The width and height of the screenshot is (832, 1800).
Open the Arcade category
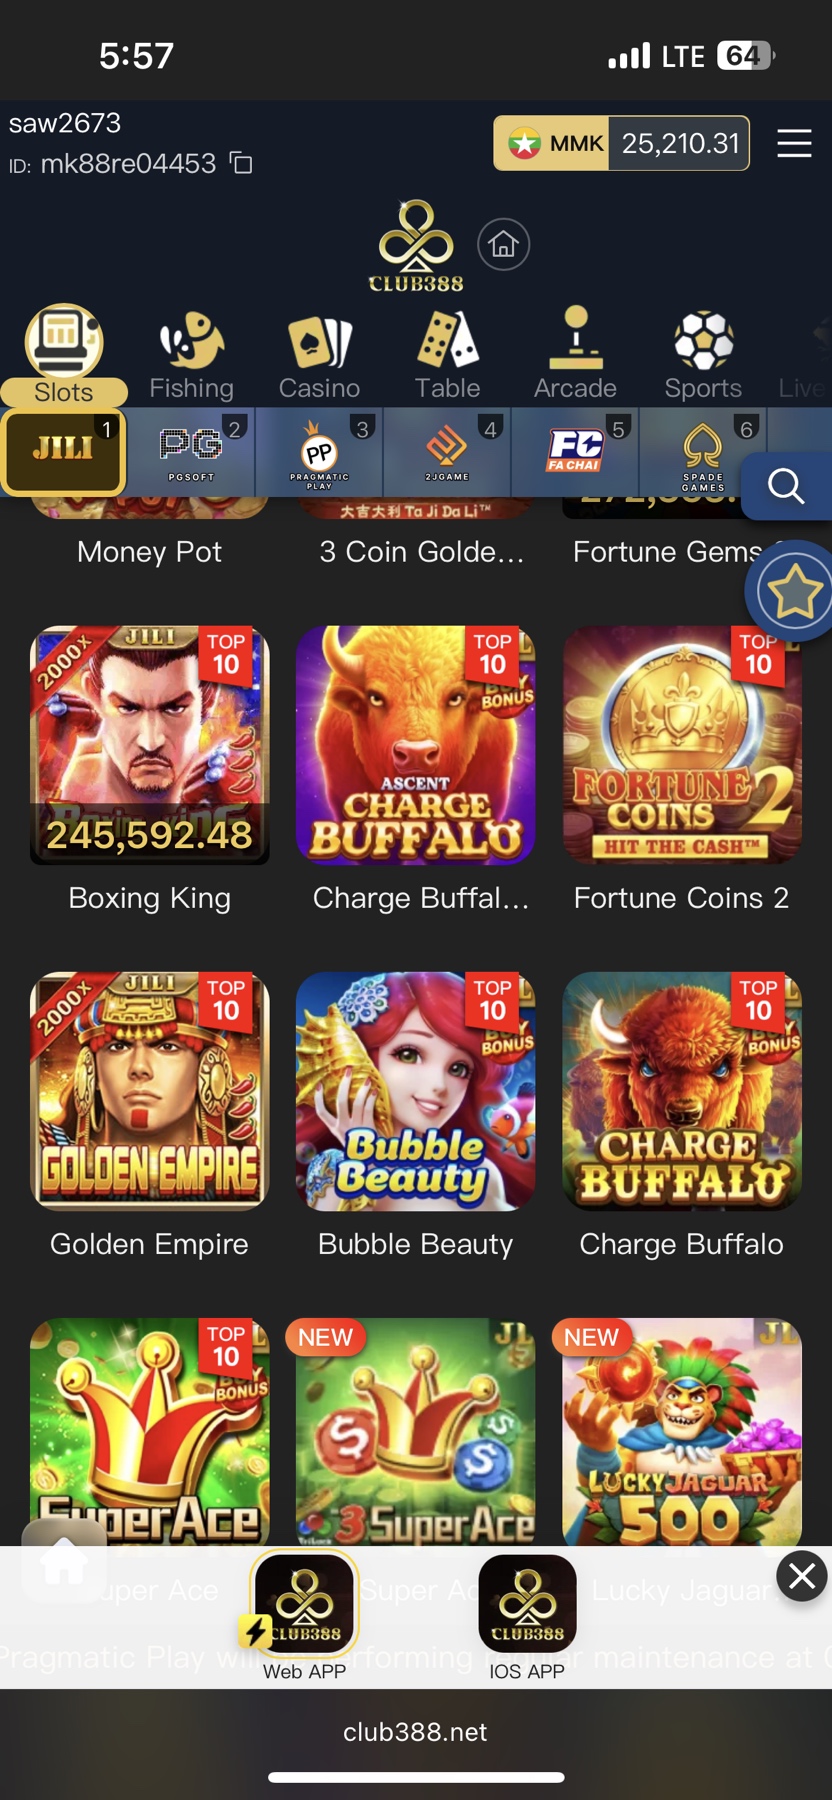pyautogui.click(x=575, y=356)
